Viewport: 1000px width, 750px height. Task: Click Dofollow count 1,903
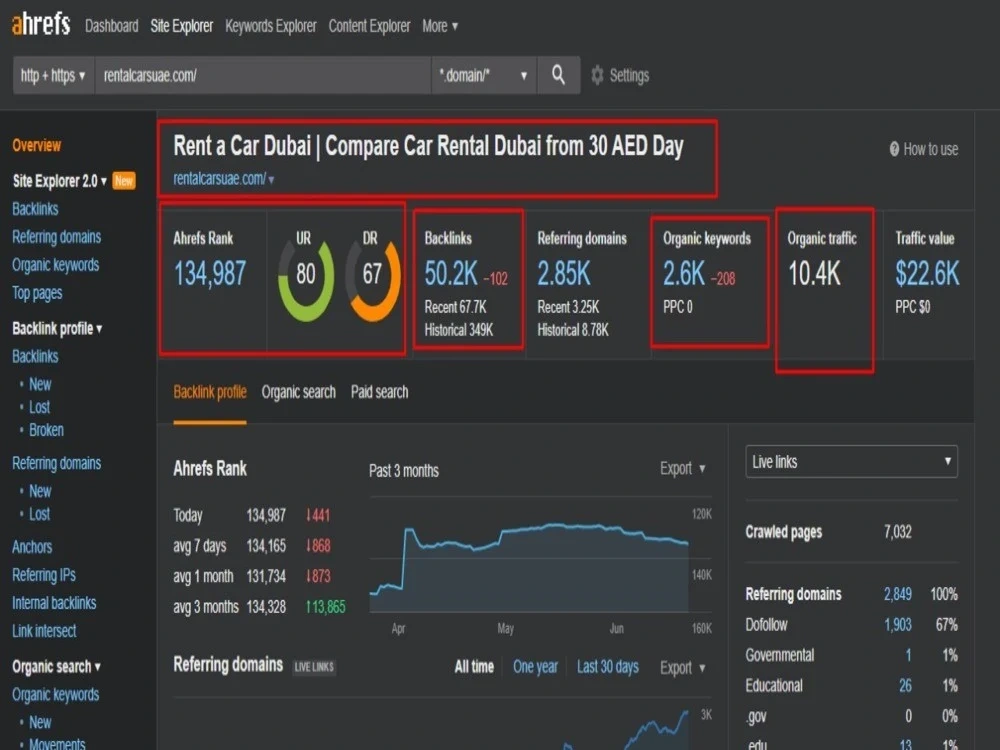pyautogui.click(x=897, y=625)
